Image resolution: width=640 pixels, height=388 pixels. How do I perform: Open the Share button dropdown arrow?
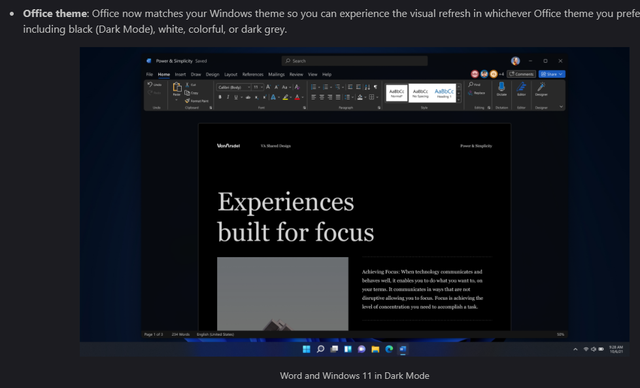561,74
